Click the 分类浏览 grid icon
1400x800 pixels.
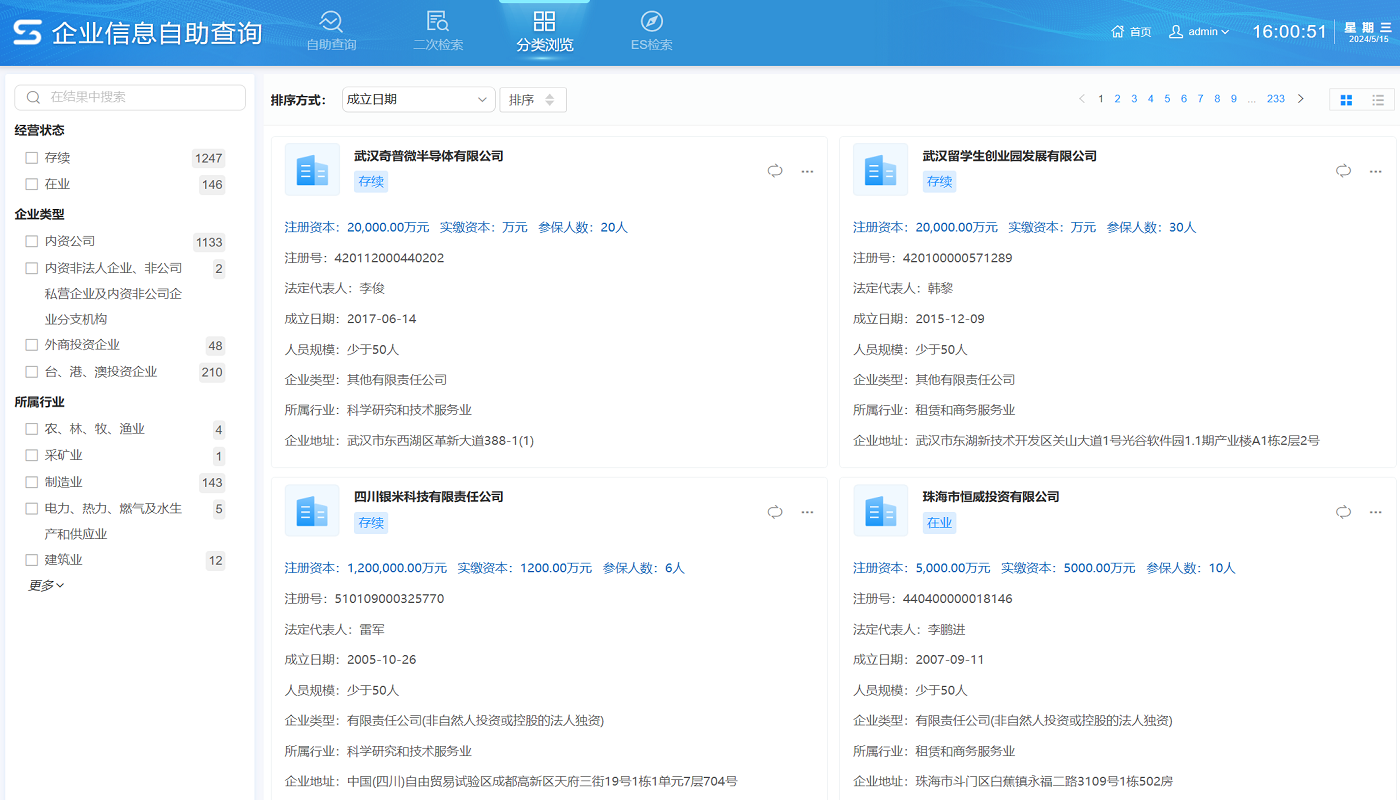(544, 19)
